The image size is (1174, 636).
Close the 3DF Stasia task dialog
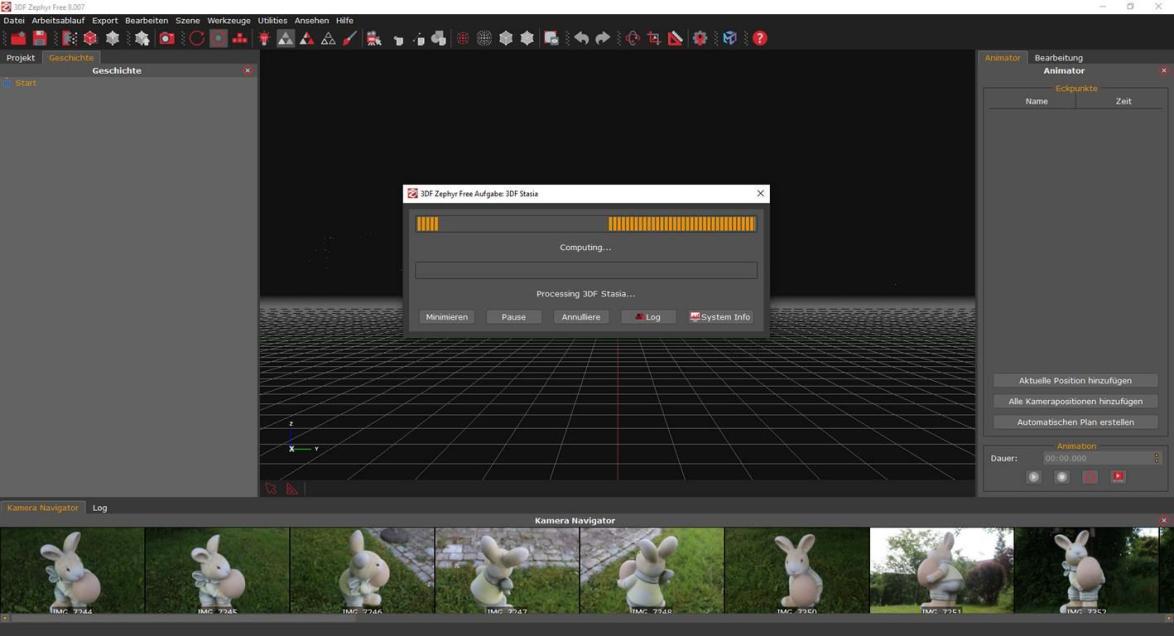click(x=761, y=193)
